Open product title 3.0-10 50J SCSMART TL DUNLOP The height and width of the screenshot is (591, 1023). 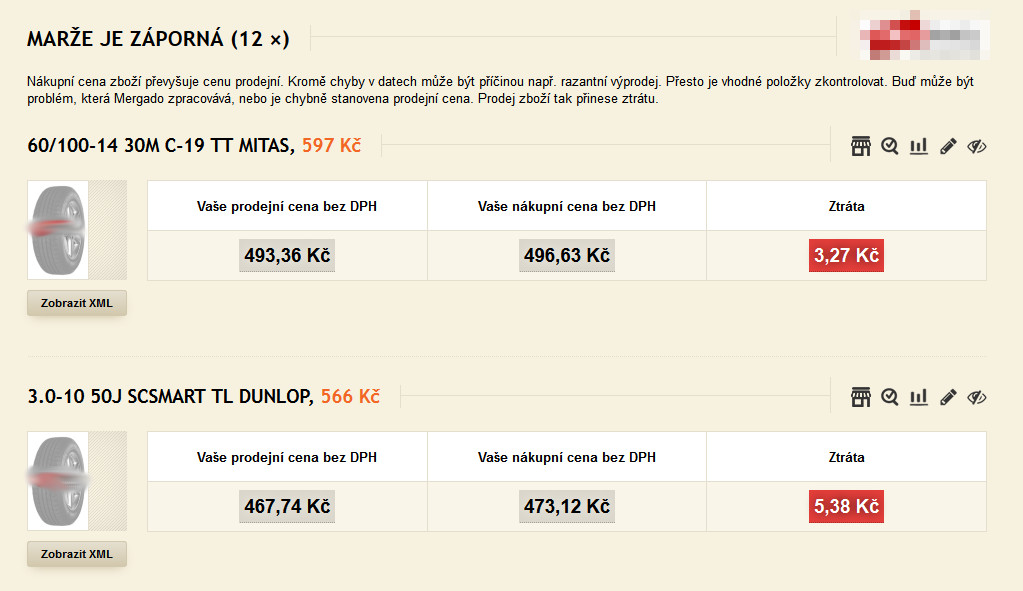(x=170, y=396)
